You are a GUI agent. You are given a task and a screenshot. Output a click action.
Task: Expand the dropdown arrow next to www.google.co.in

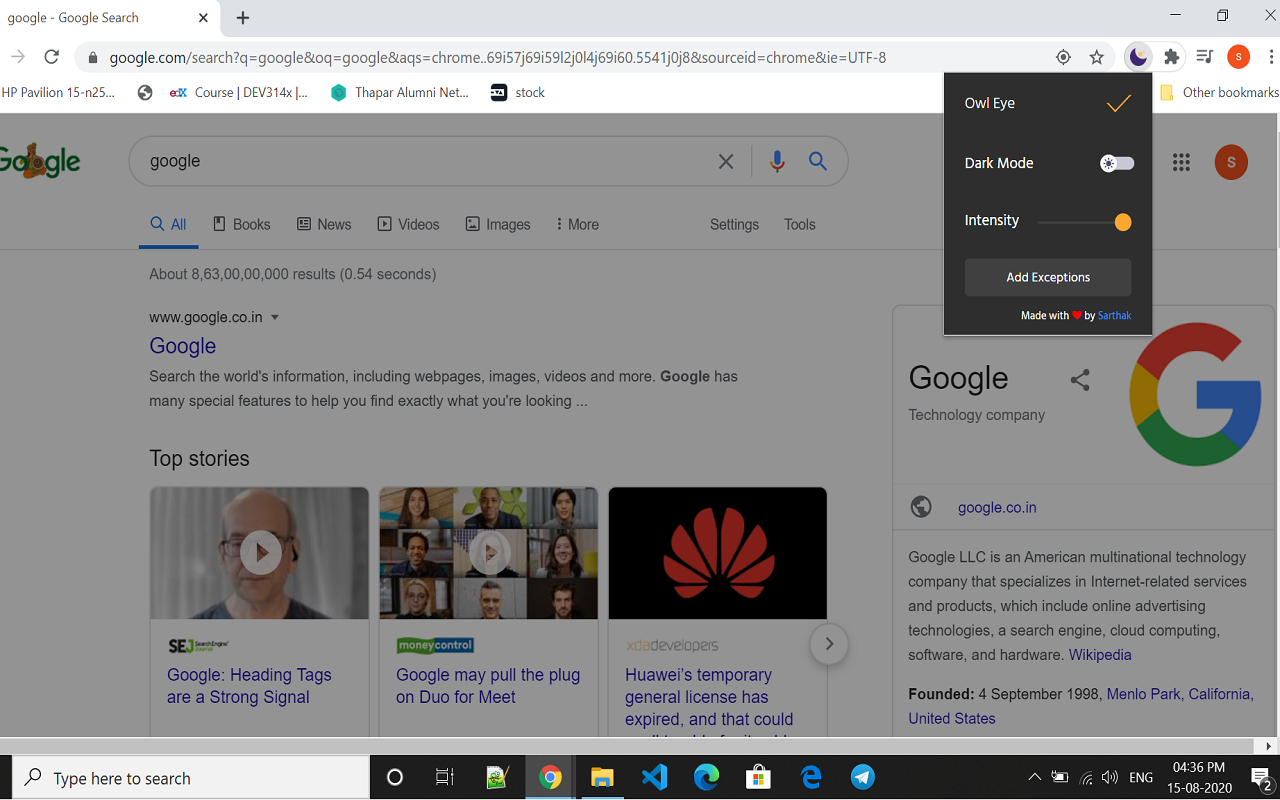(275, 317)
